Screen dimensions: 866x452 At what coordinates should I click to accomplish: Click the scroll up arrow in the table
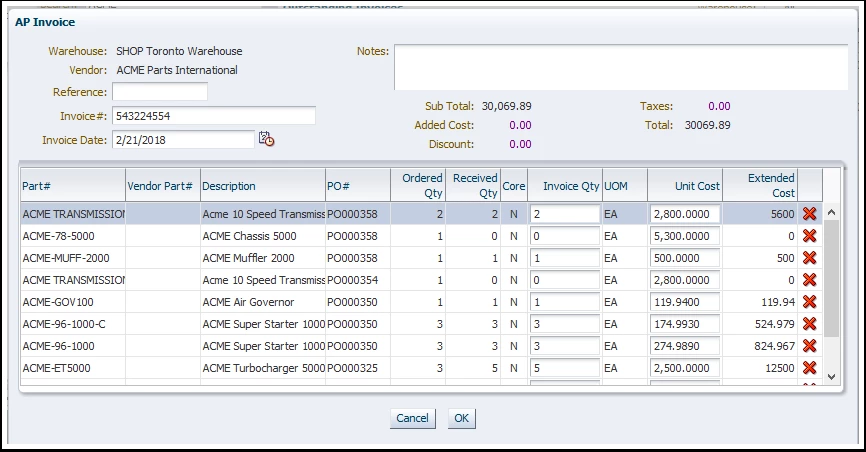832,212
